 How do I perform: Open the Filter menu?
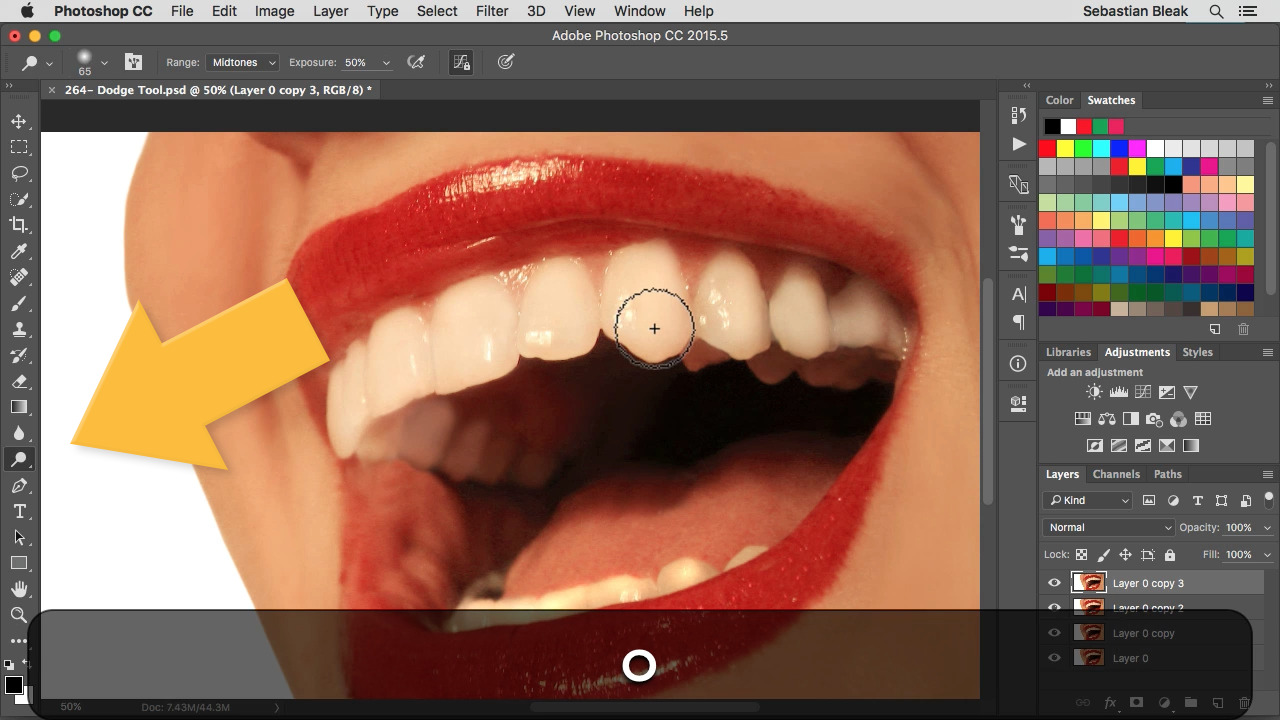point(491,11)
